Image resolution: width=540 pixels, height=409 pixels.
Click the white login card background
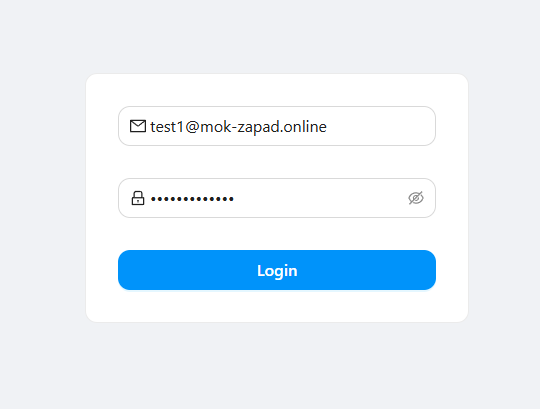(x=277, y=306)
